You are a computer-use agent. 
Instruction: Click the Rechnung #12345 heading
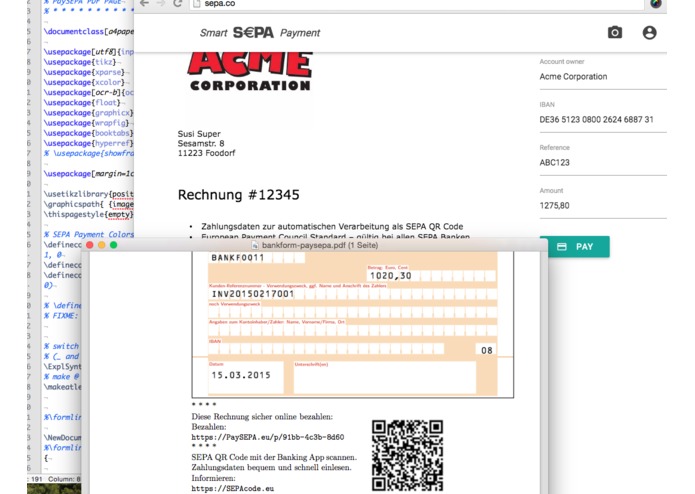(238, 195)
